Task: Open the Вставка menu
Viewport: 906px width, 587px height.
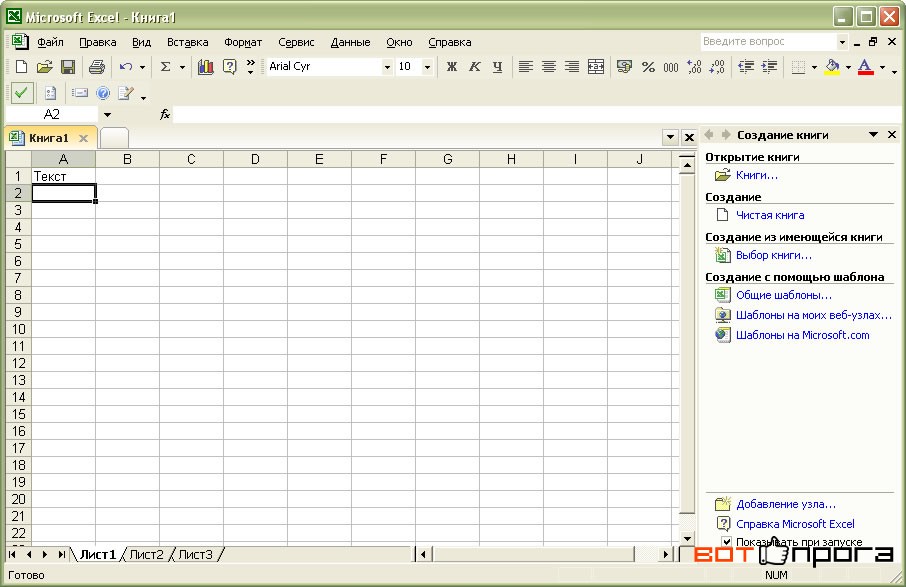Action: coord(187,42)
